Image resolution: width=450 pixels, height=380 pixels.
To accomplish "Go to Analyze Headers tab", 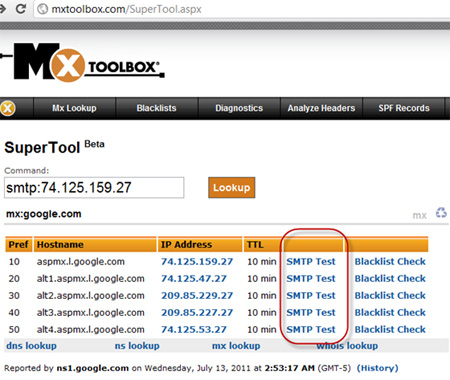I will 321,108.
